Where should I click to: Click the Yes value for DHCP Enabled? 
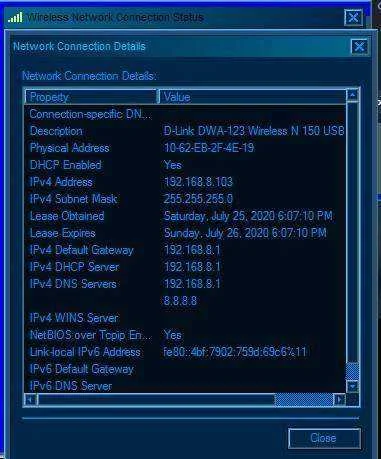pos(173,165)
